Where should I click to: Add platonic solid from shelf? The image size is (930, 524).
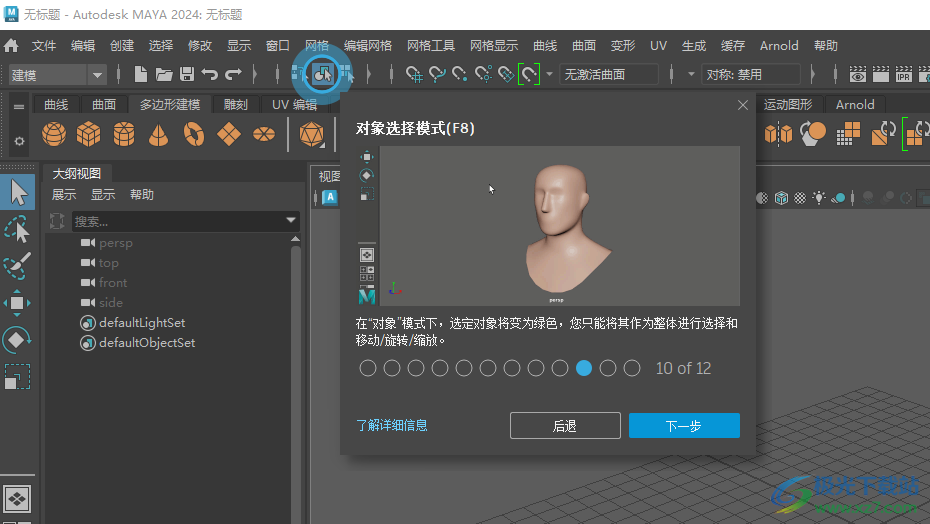pyautogui.click(x=311, y=135)
